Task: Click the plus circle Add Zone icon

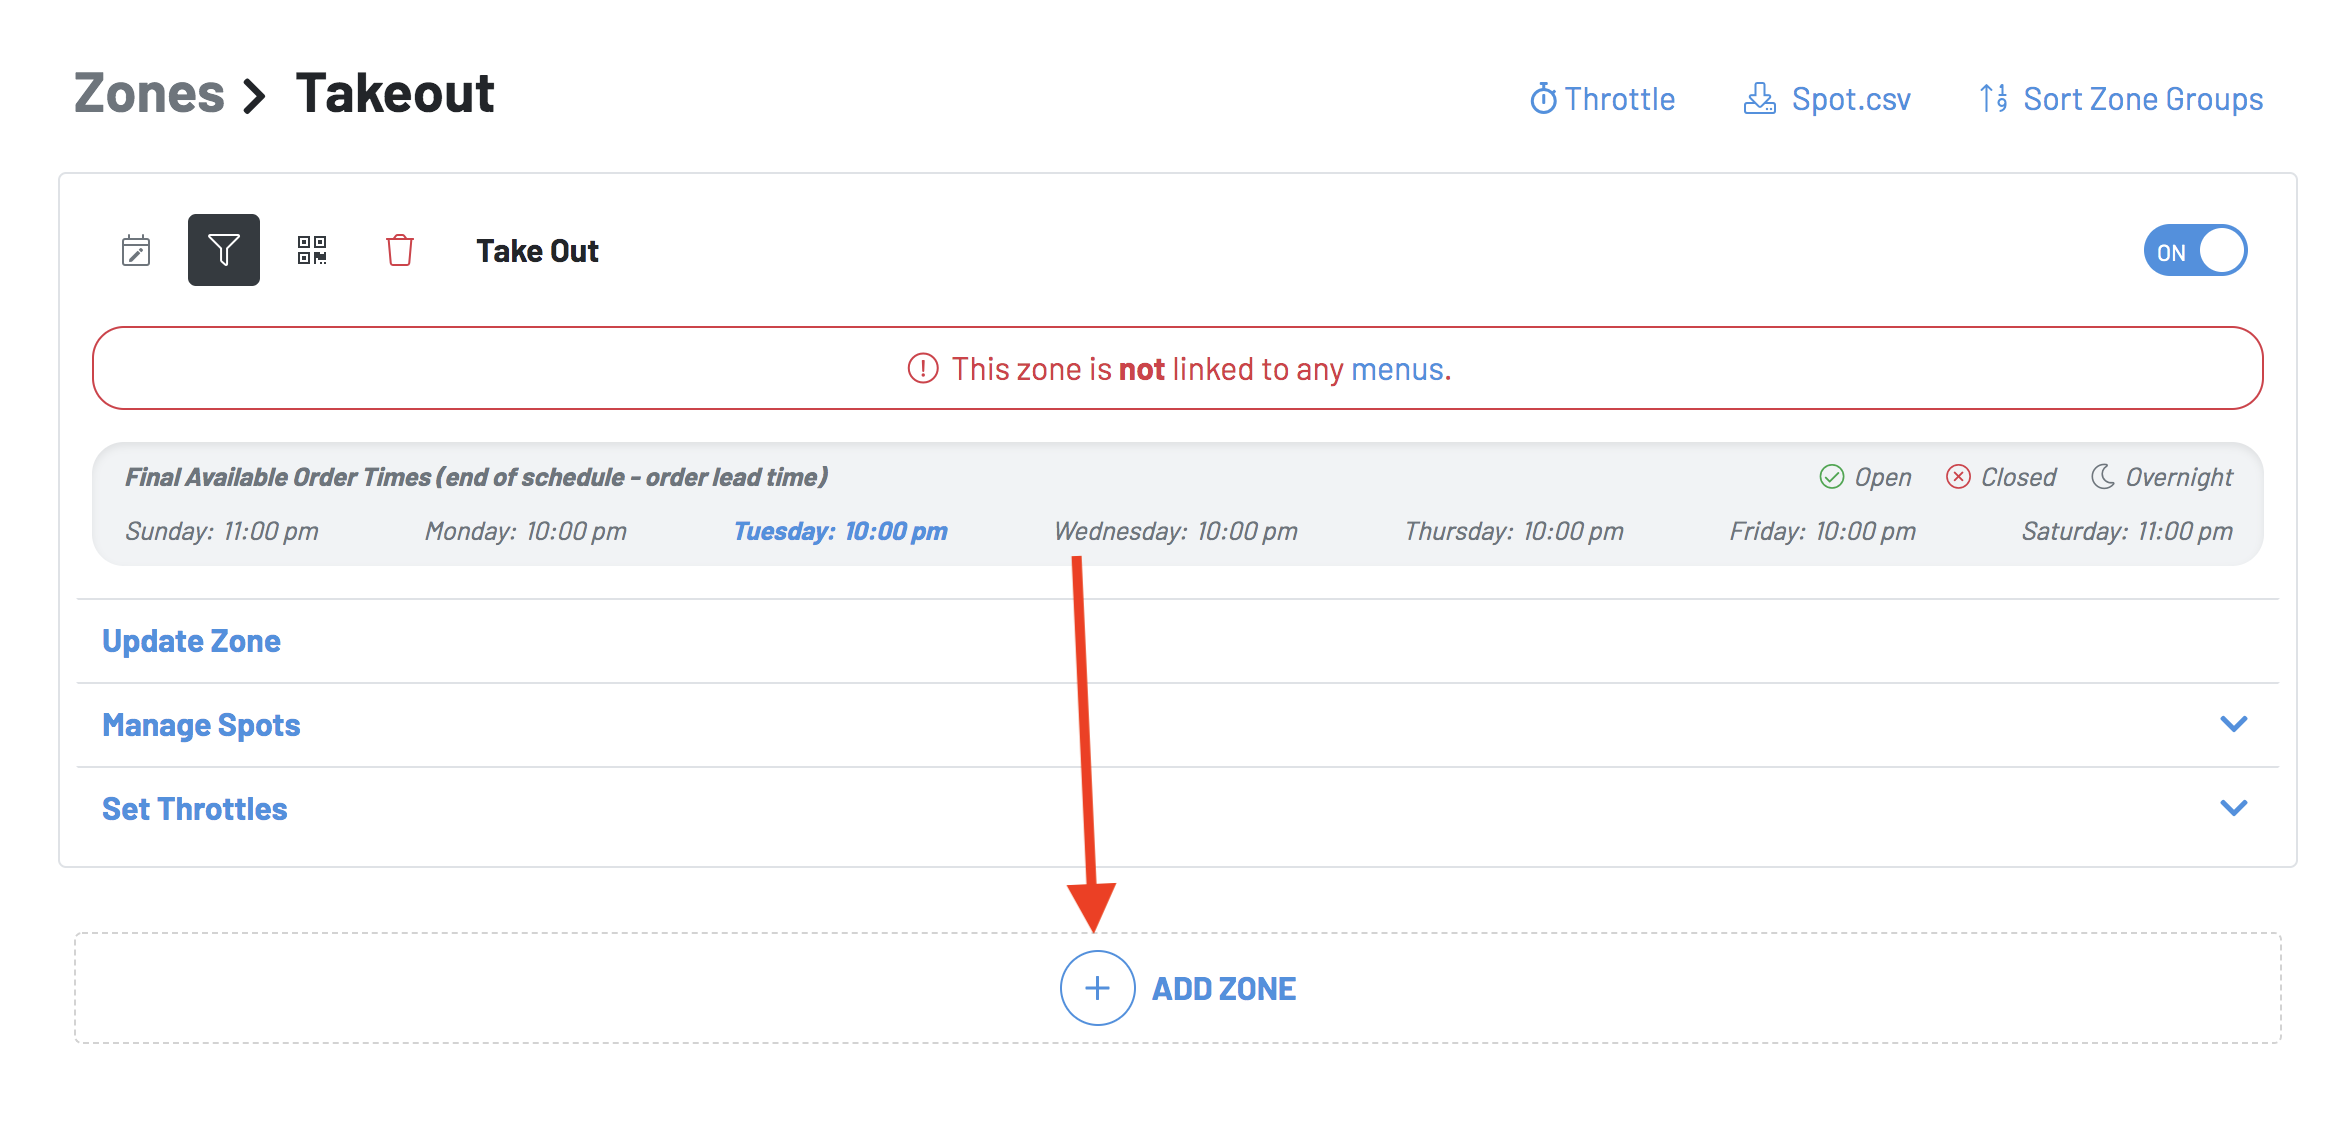Action: click(1097, 988)
